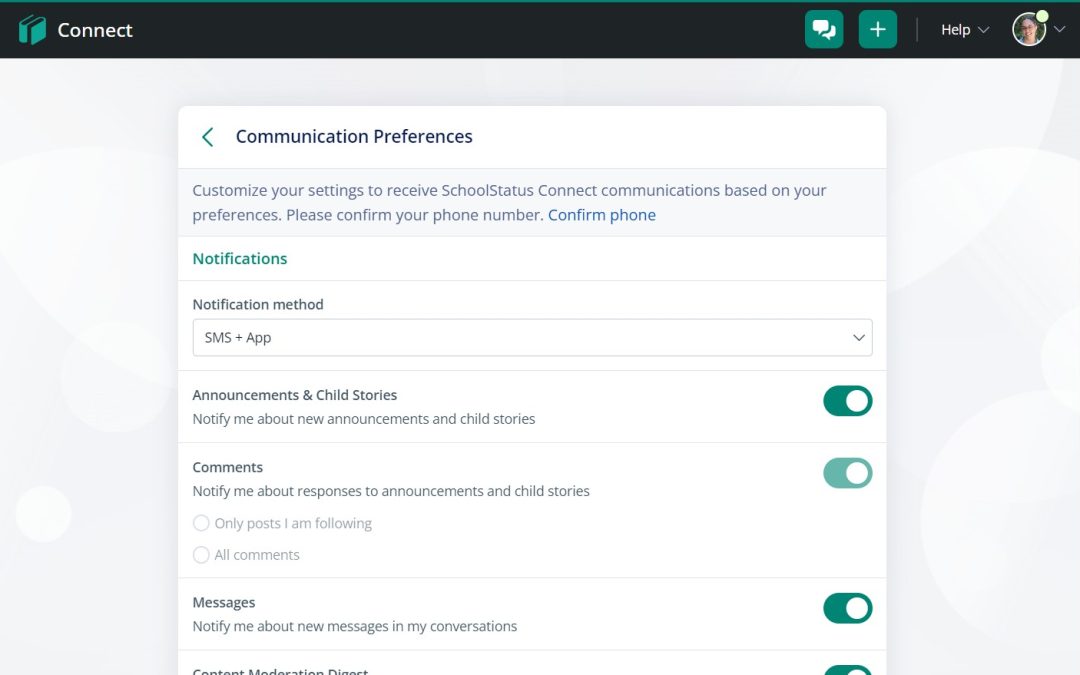Open the SMS + App notification method dropdown
Image resolution: width=1080 pixels, height=675 pixels.
[x=531, y=338]
